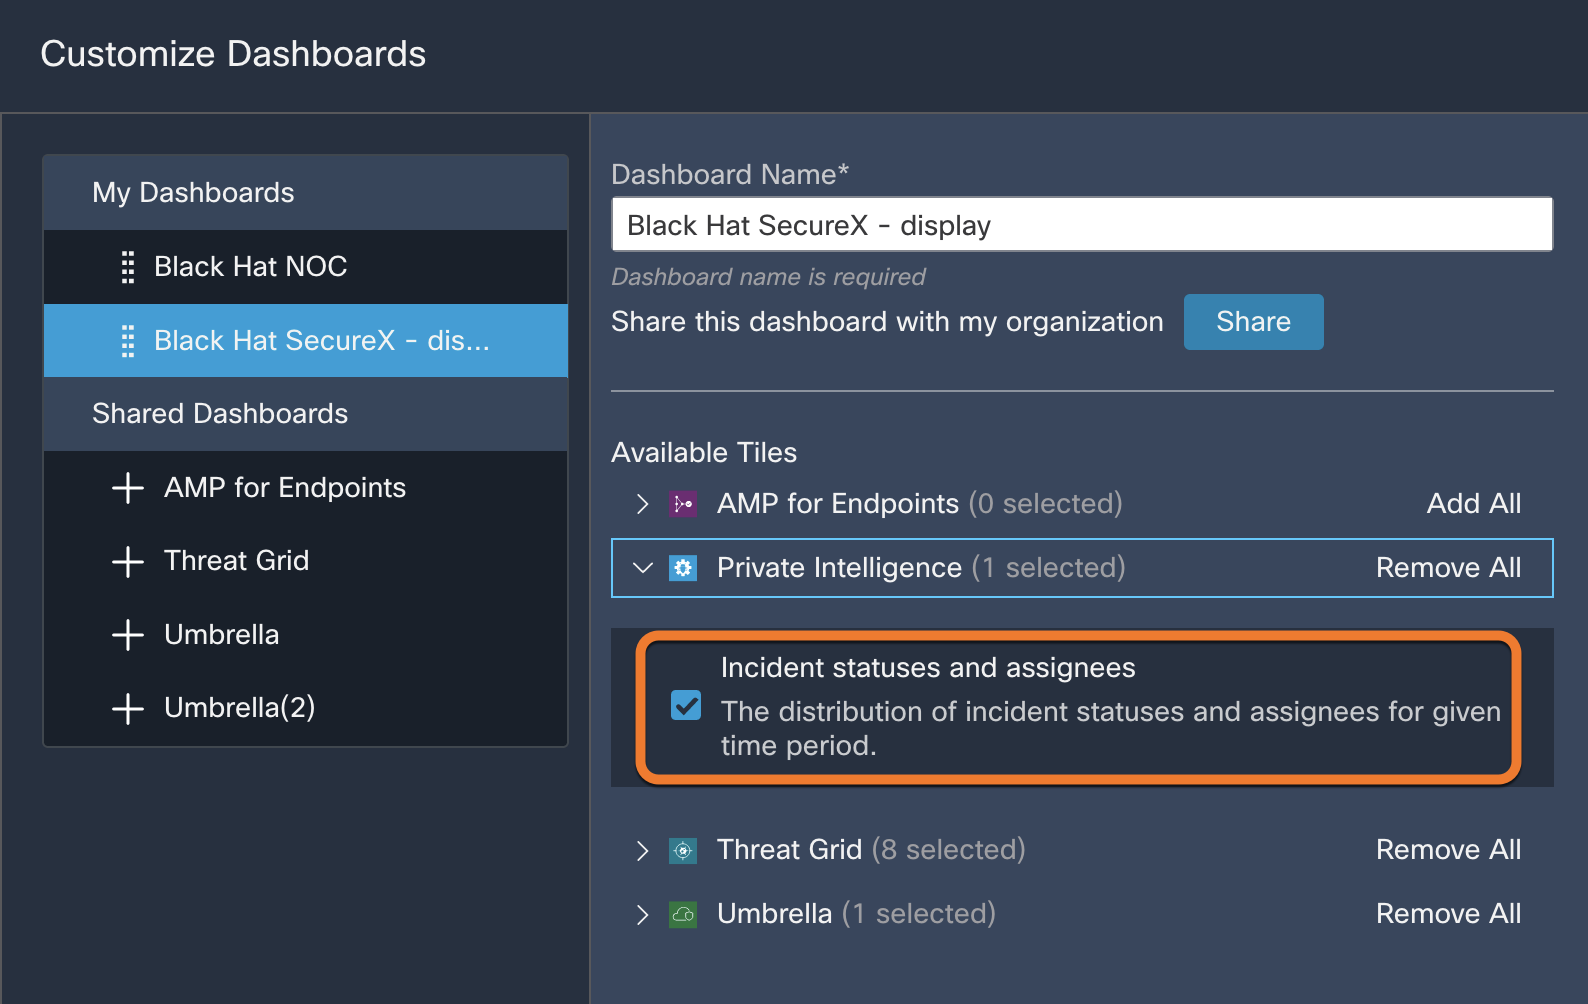Click the AMP for Endpoints module icon
The height and width of the screenshot is (1004, 1588).
(683, 504)
